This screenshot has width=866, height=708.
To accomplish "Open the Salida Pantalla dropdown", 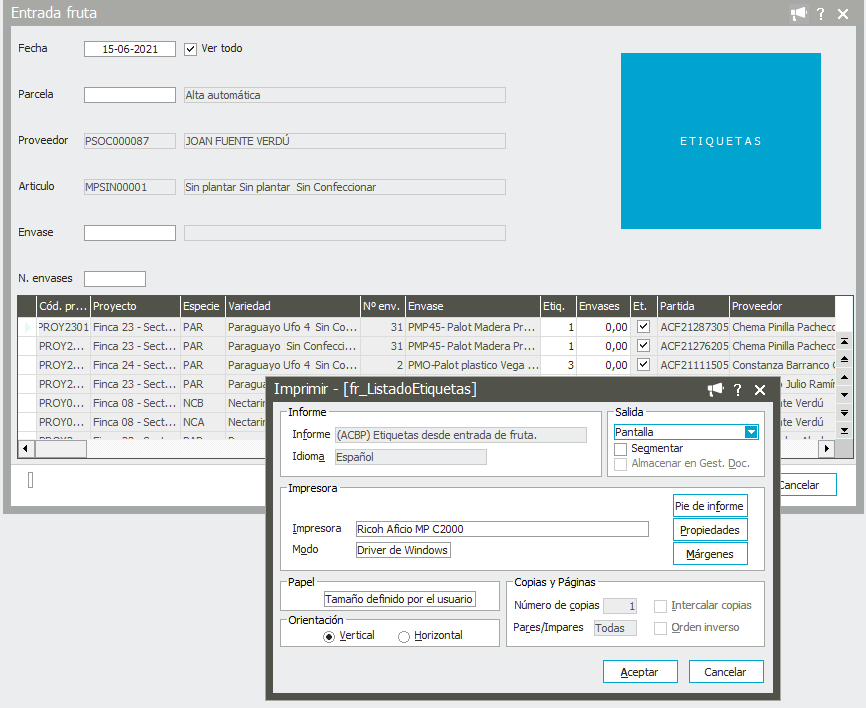I will click(x=750, y=432).
